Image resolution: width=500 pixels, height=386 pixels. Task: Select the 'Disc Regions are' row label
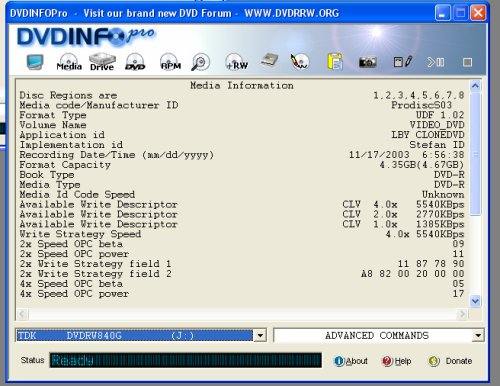pyautogui.click(x=68, y=95)
